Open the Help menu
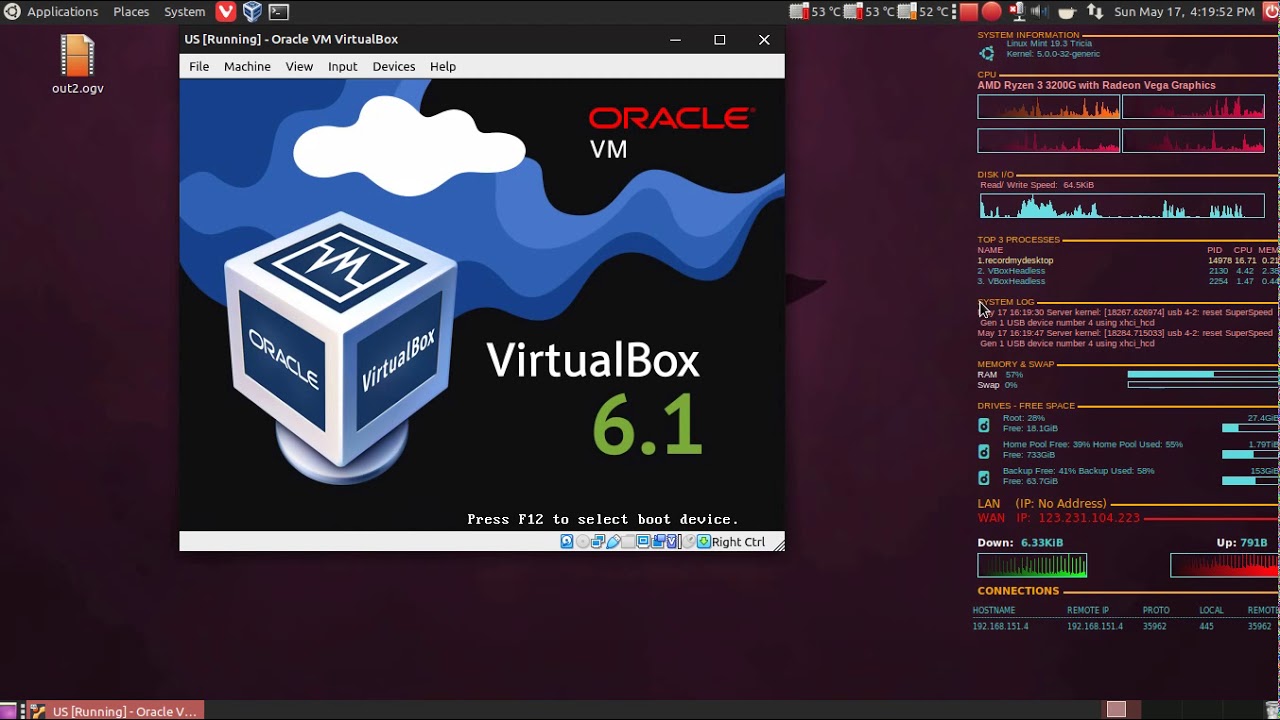This screenshot has height=720, width=1280. click(x=443, y=66)
